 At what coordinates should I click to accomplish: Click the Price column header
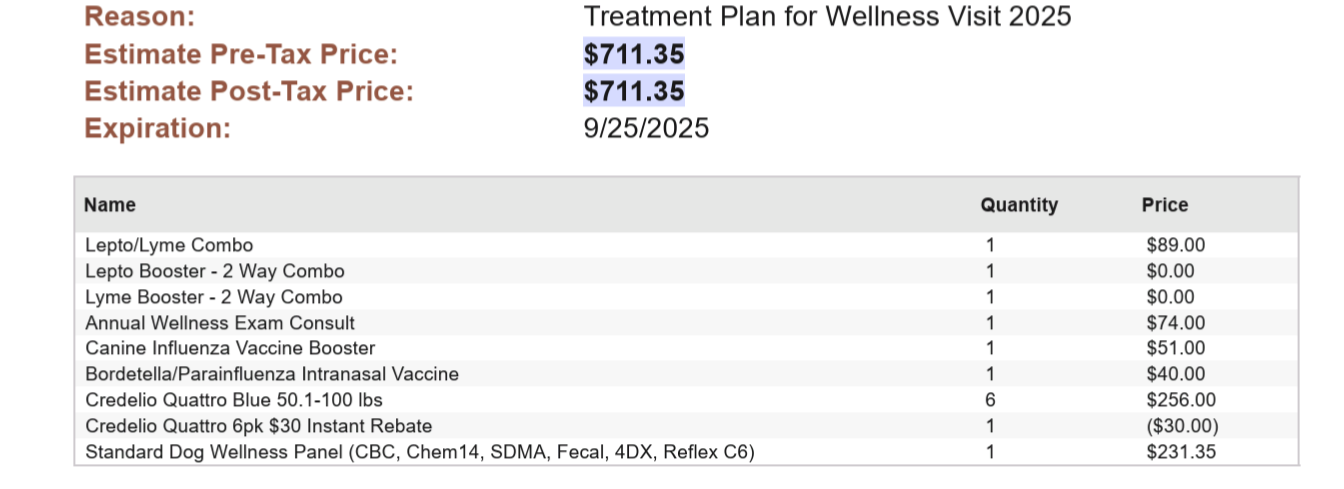(1165, 205)
